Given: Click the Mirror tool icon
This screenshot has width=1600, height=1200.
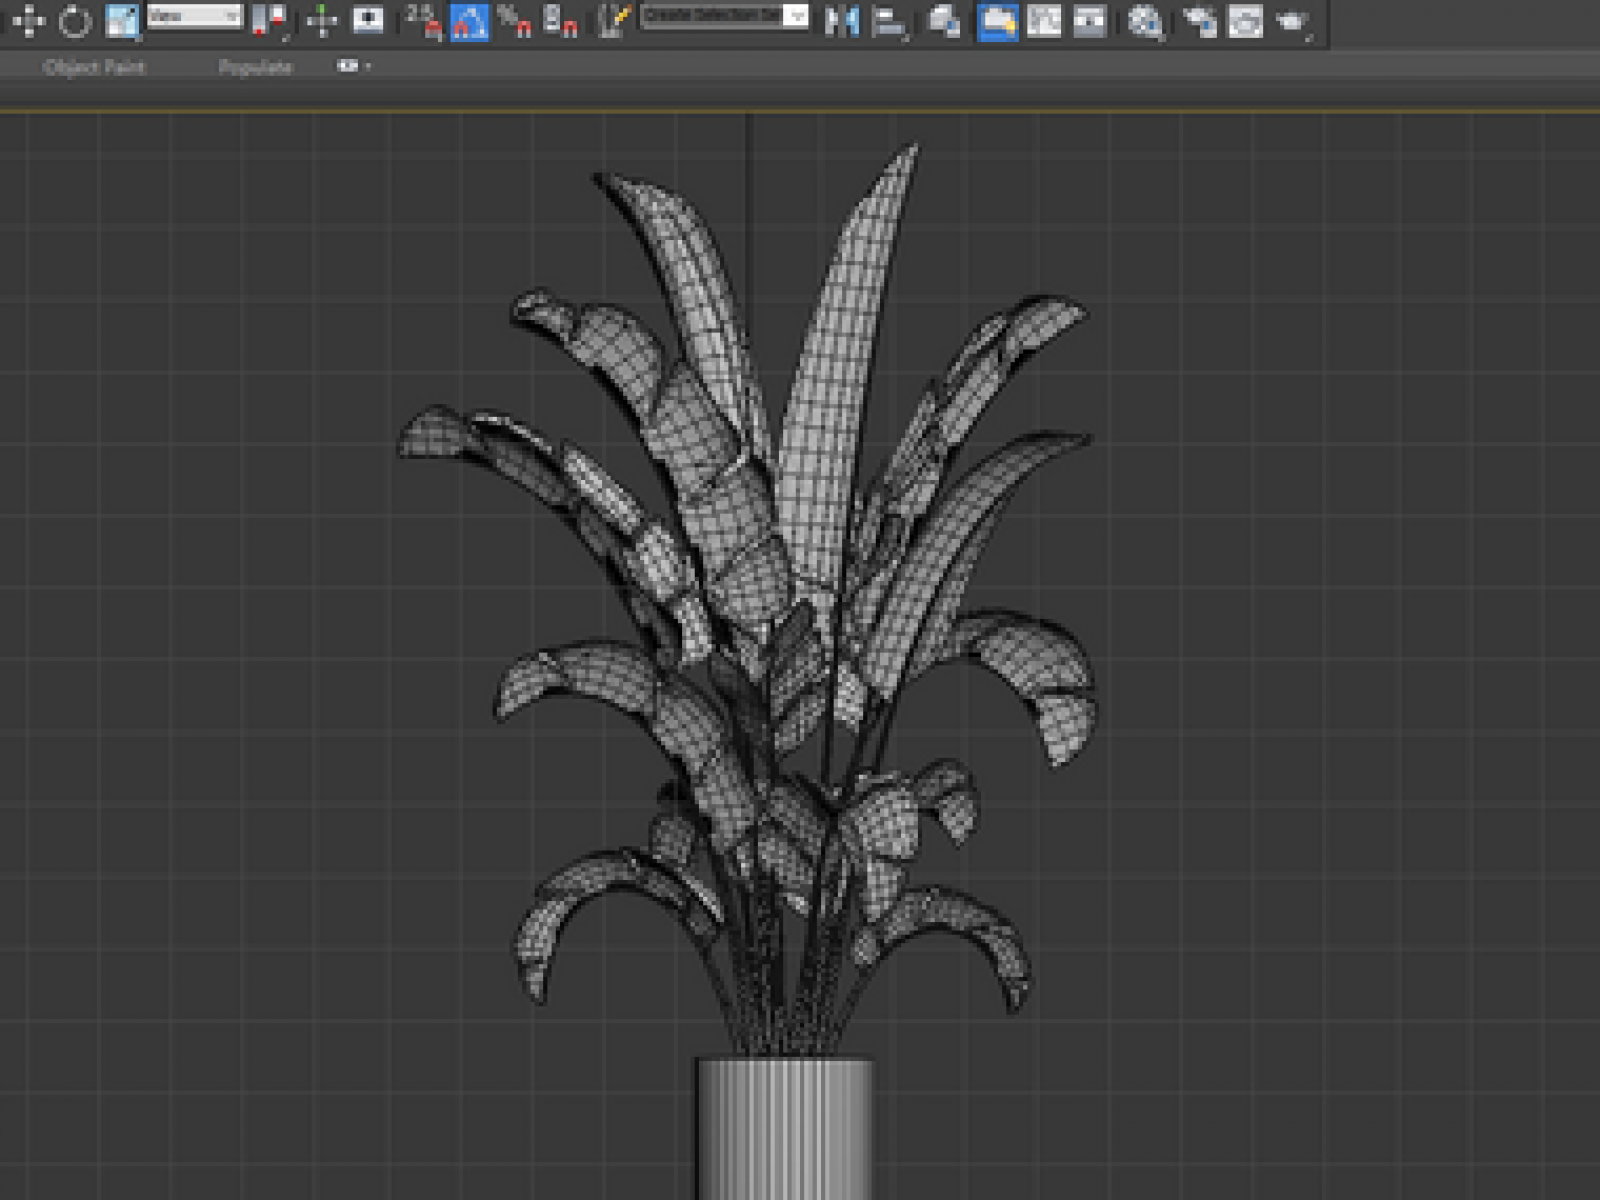Looking at the screenshot, I should [x=841, y=20].
